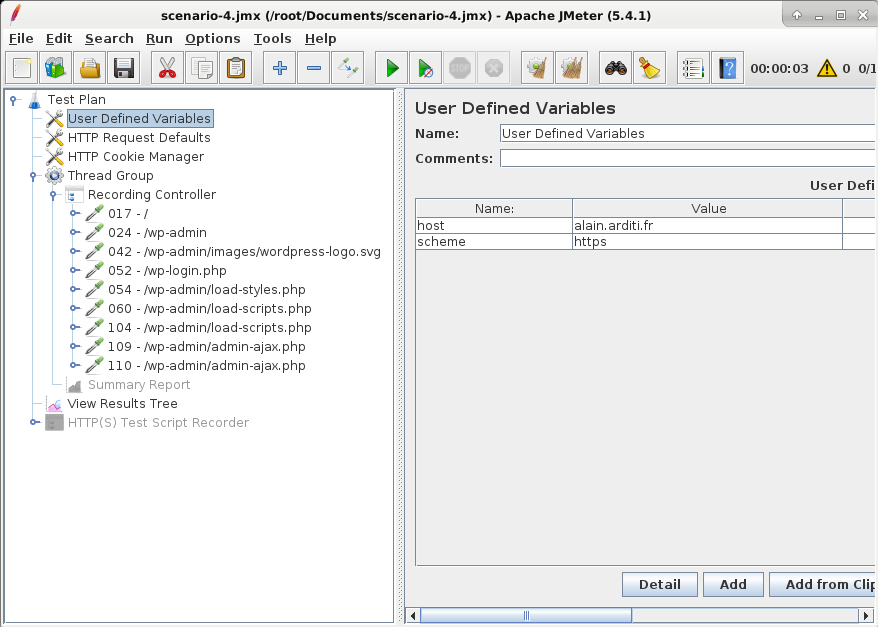Expand the 052 - /wp-login.php sampler

point(74,271)
